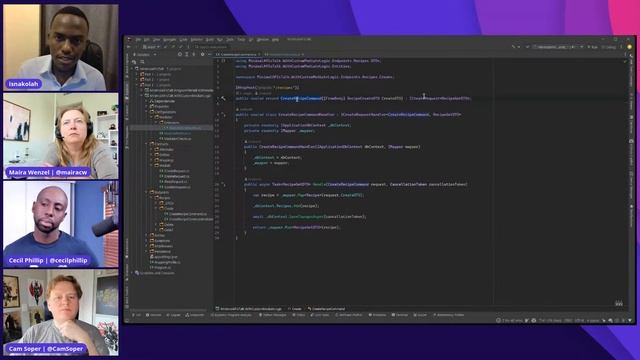Click the locate-in-solution target icon
Image resolution: width=640 pixels, height=360 pixels.
pyautogui.click(x=180, y=54)
